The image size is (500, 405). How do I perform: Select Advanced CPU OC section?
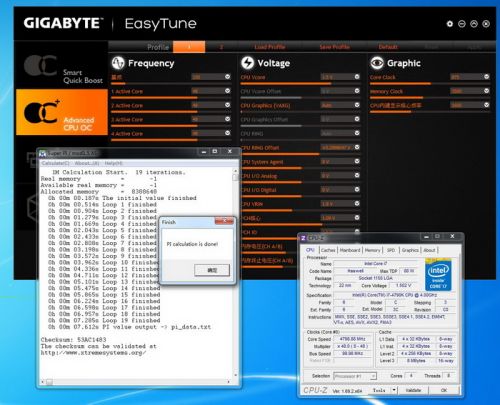pyautogui.click(x=62, y=112)
